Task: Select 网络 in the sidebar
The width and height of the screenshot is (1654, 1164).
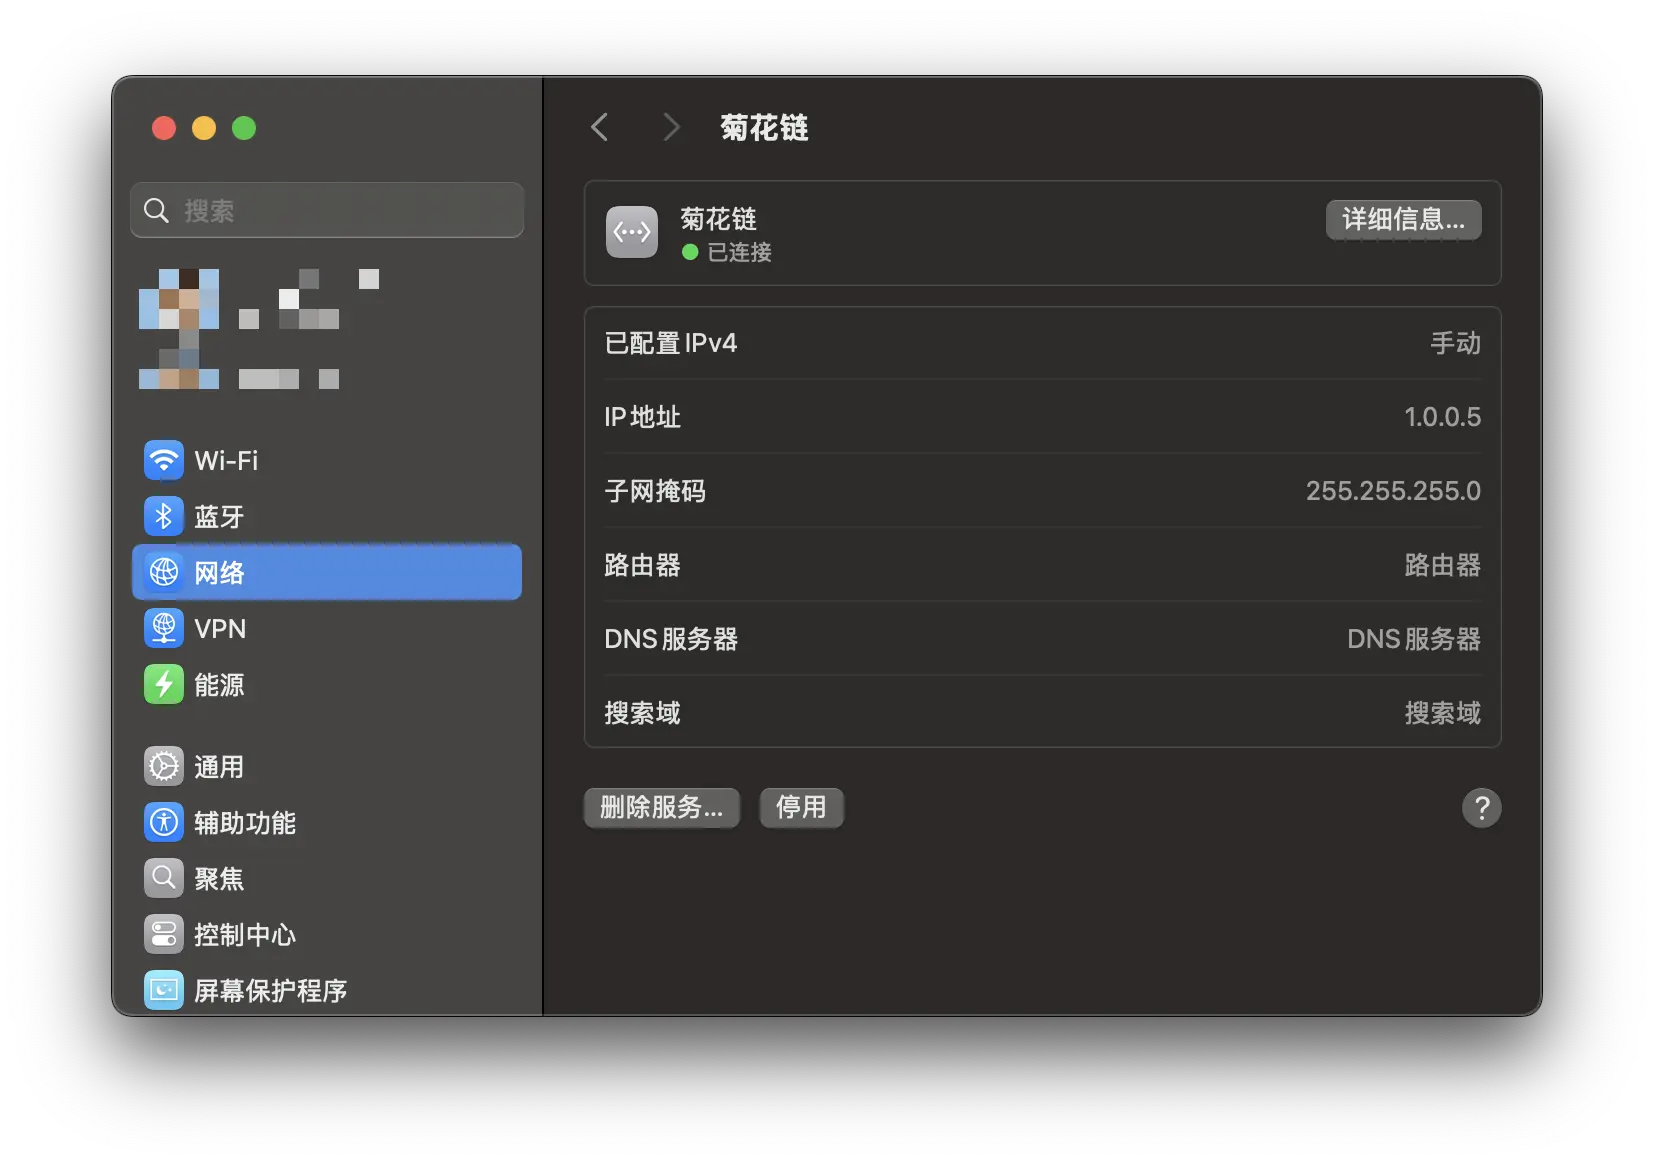Action: click(x=326, y=573)
